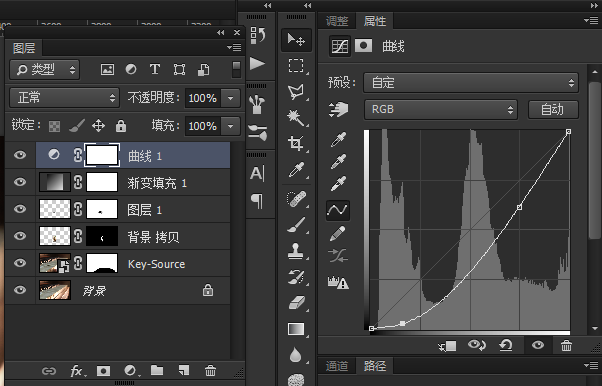
Task: Select the Clone Stamp tool
Action: (296, 251)
